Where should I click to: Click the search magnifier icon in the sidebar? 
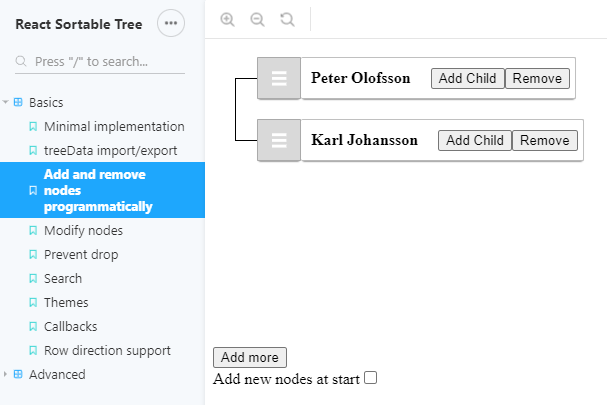[x=21, y=61]
